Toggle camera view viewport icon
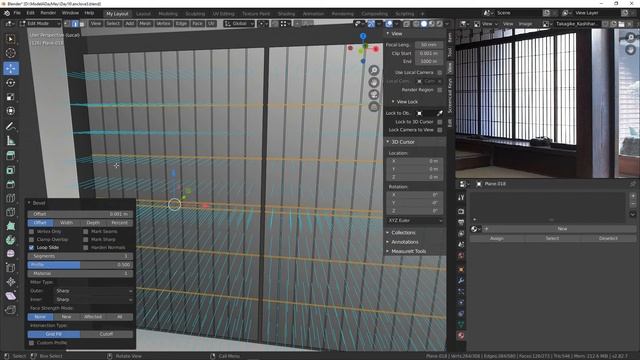This screenshot has width=640, height=360. click(x=374, y=95)
